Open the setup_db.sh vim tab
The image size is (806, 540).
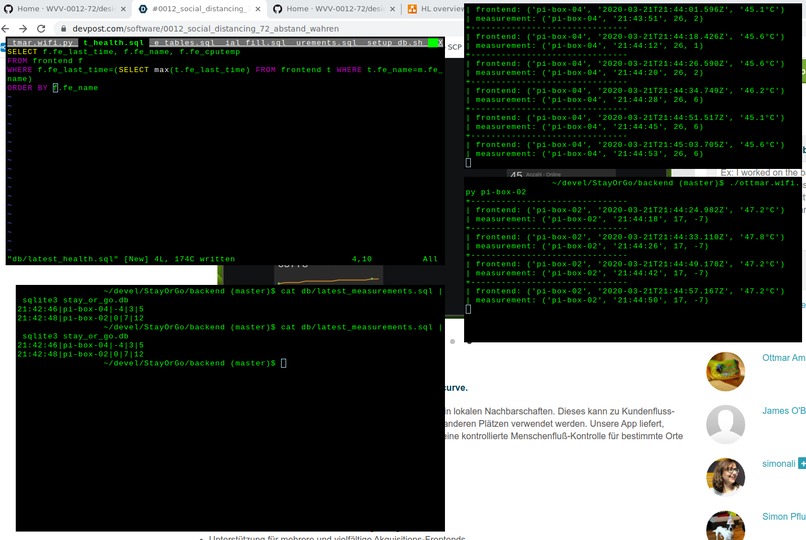(395, 43)
